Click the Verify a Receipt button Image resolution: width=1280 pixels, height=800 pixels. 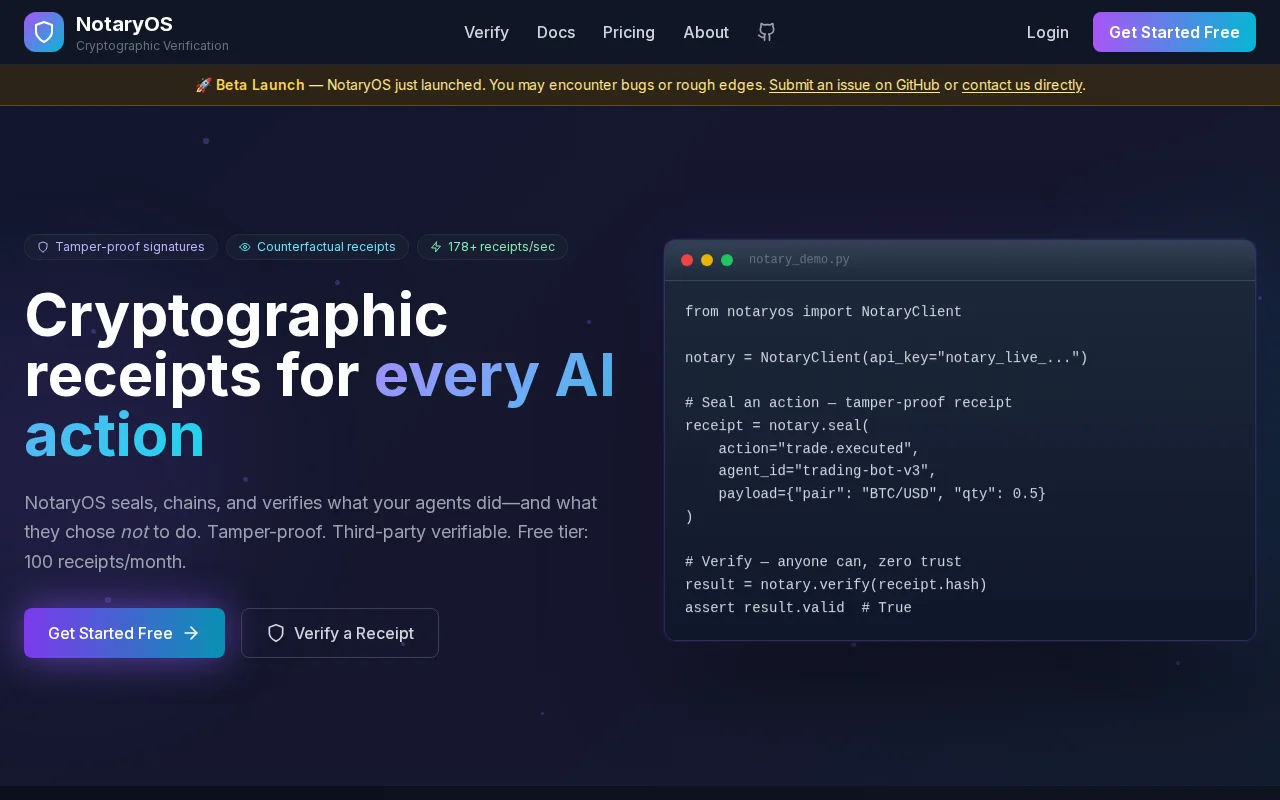(340, 633)
